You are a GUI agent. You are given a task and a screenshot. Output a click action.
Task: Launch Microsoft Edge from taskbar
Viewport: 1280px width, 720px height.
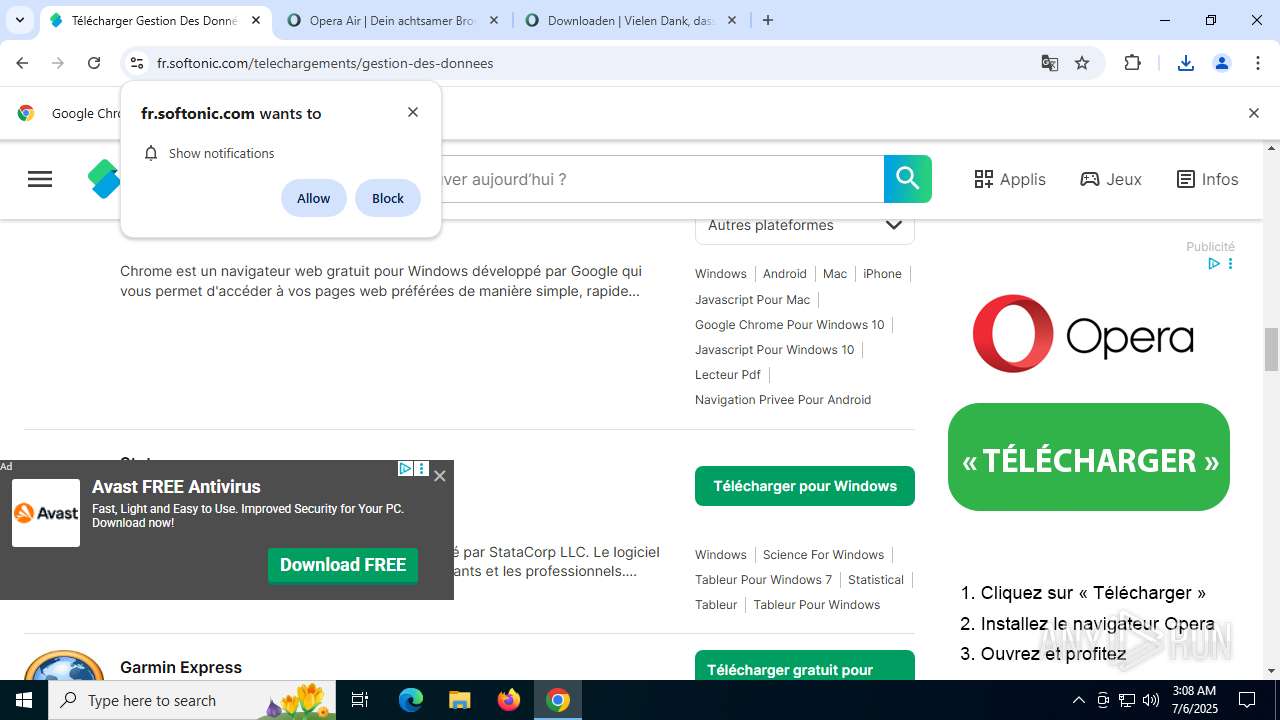(x=411, y=700)
